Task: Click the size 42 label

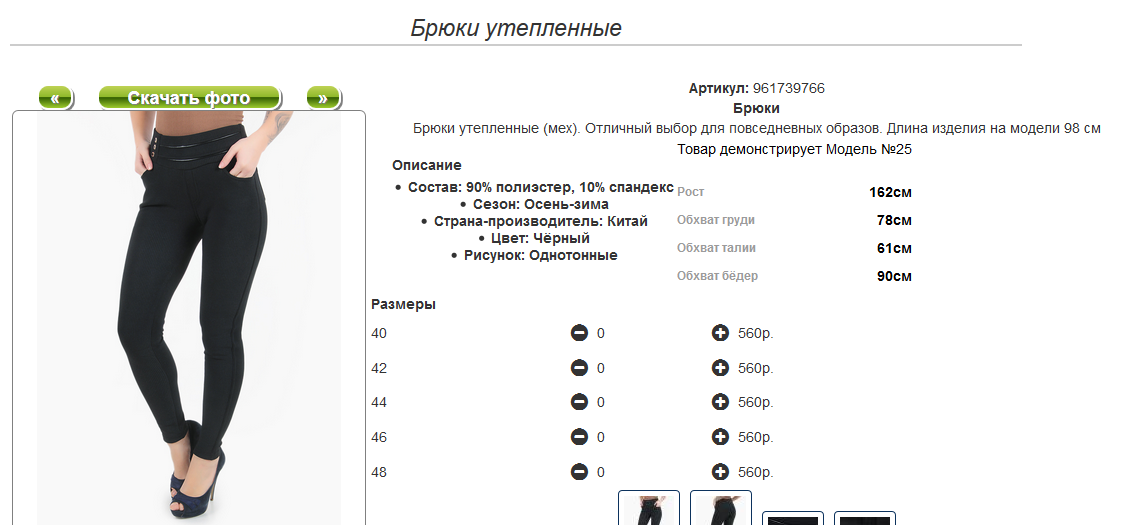Action: click(379, 368)
